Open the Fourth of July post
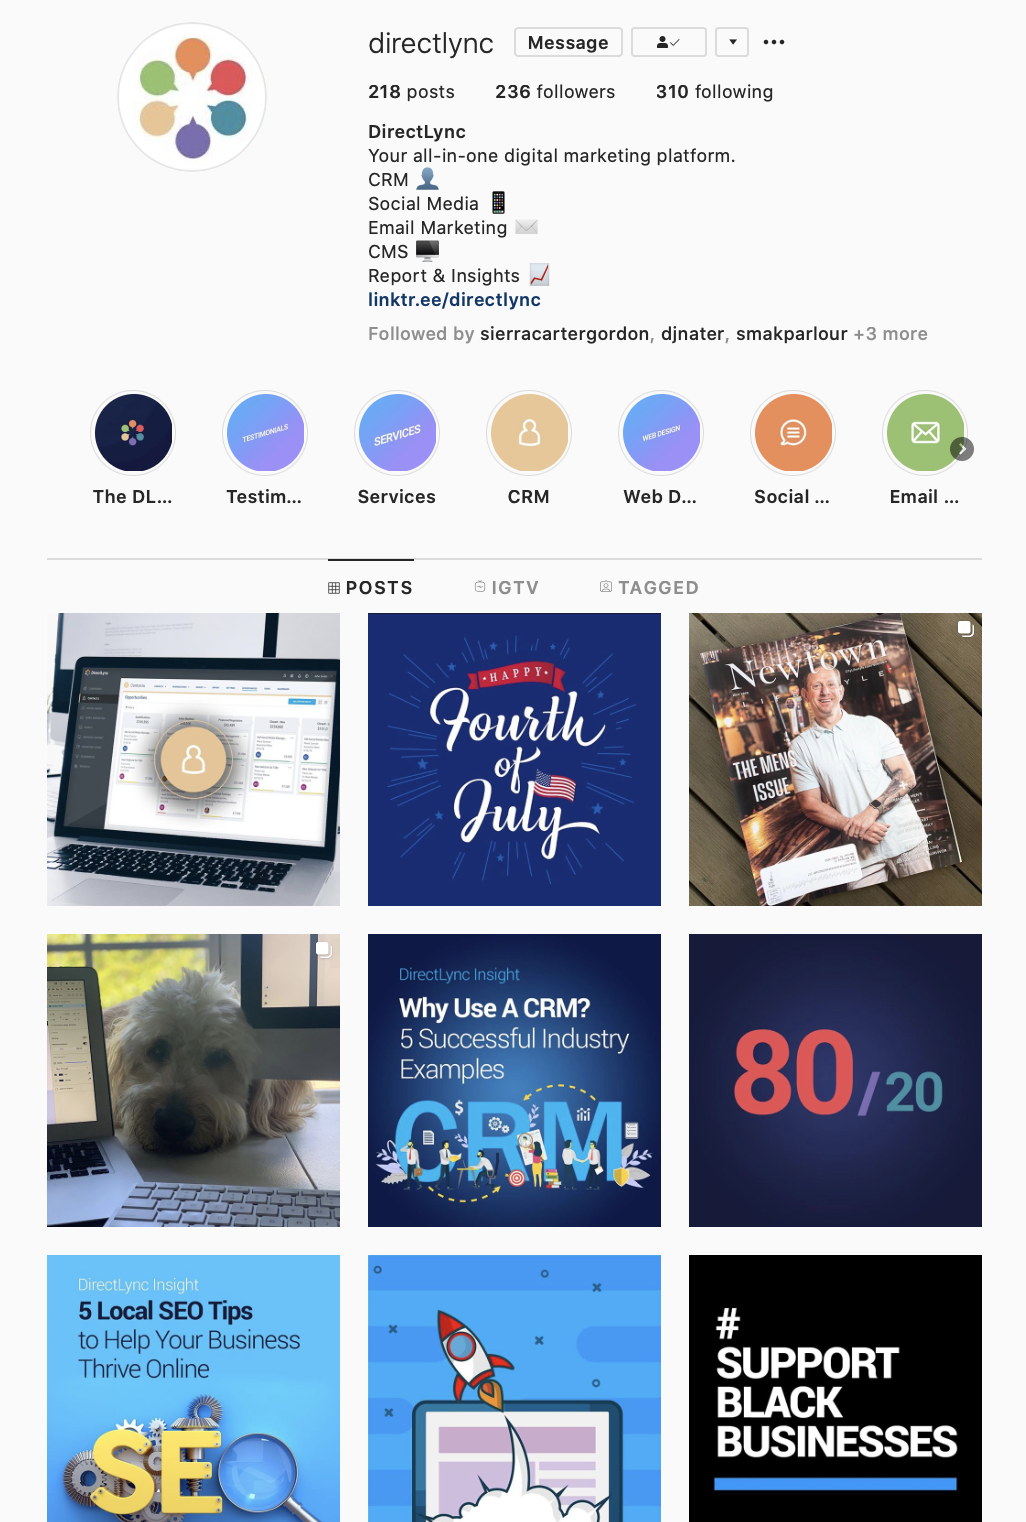Screen dimensions: 1026x1522 pos(514,759)
